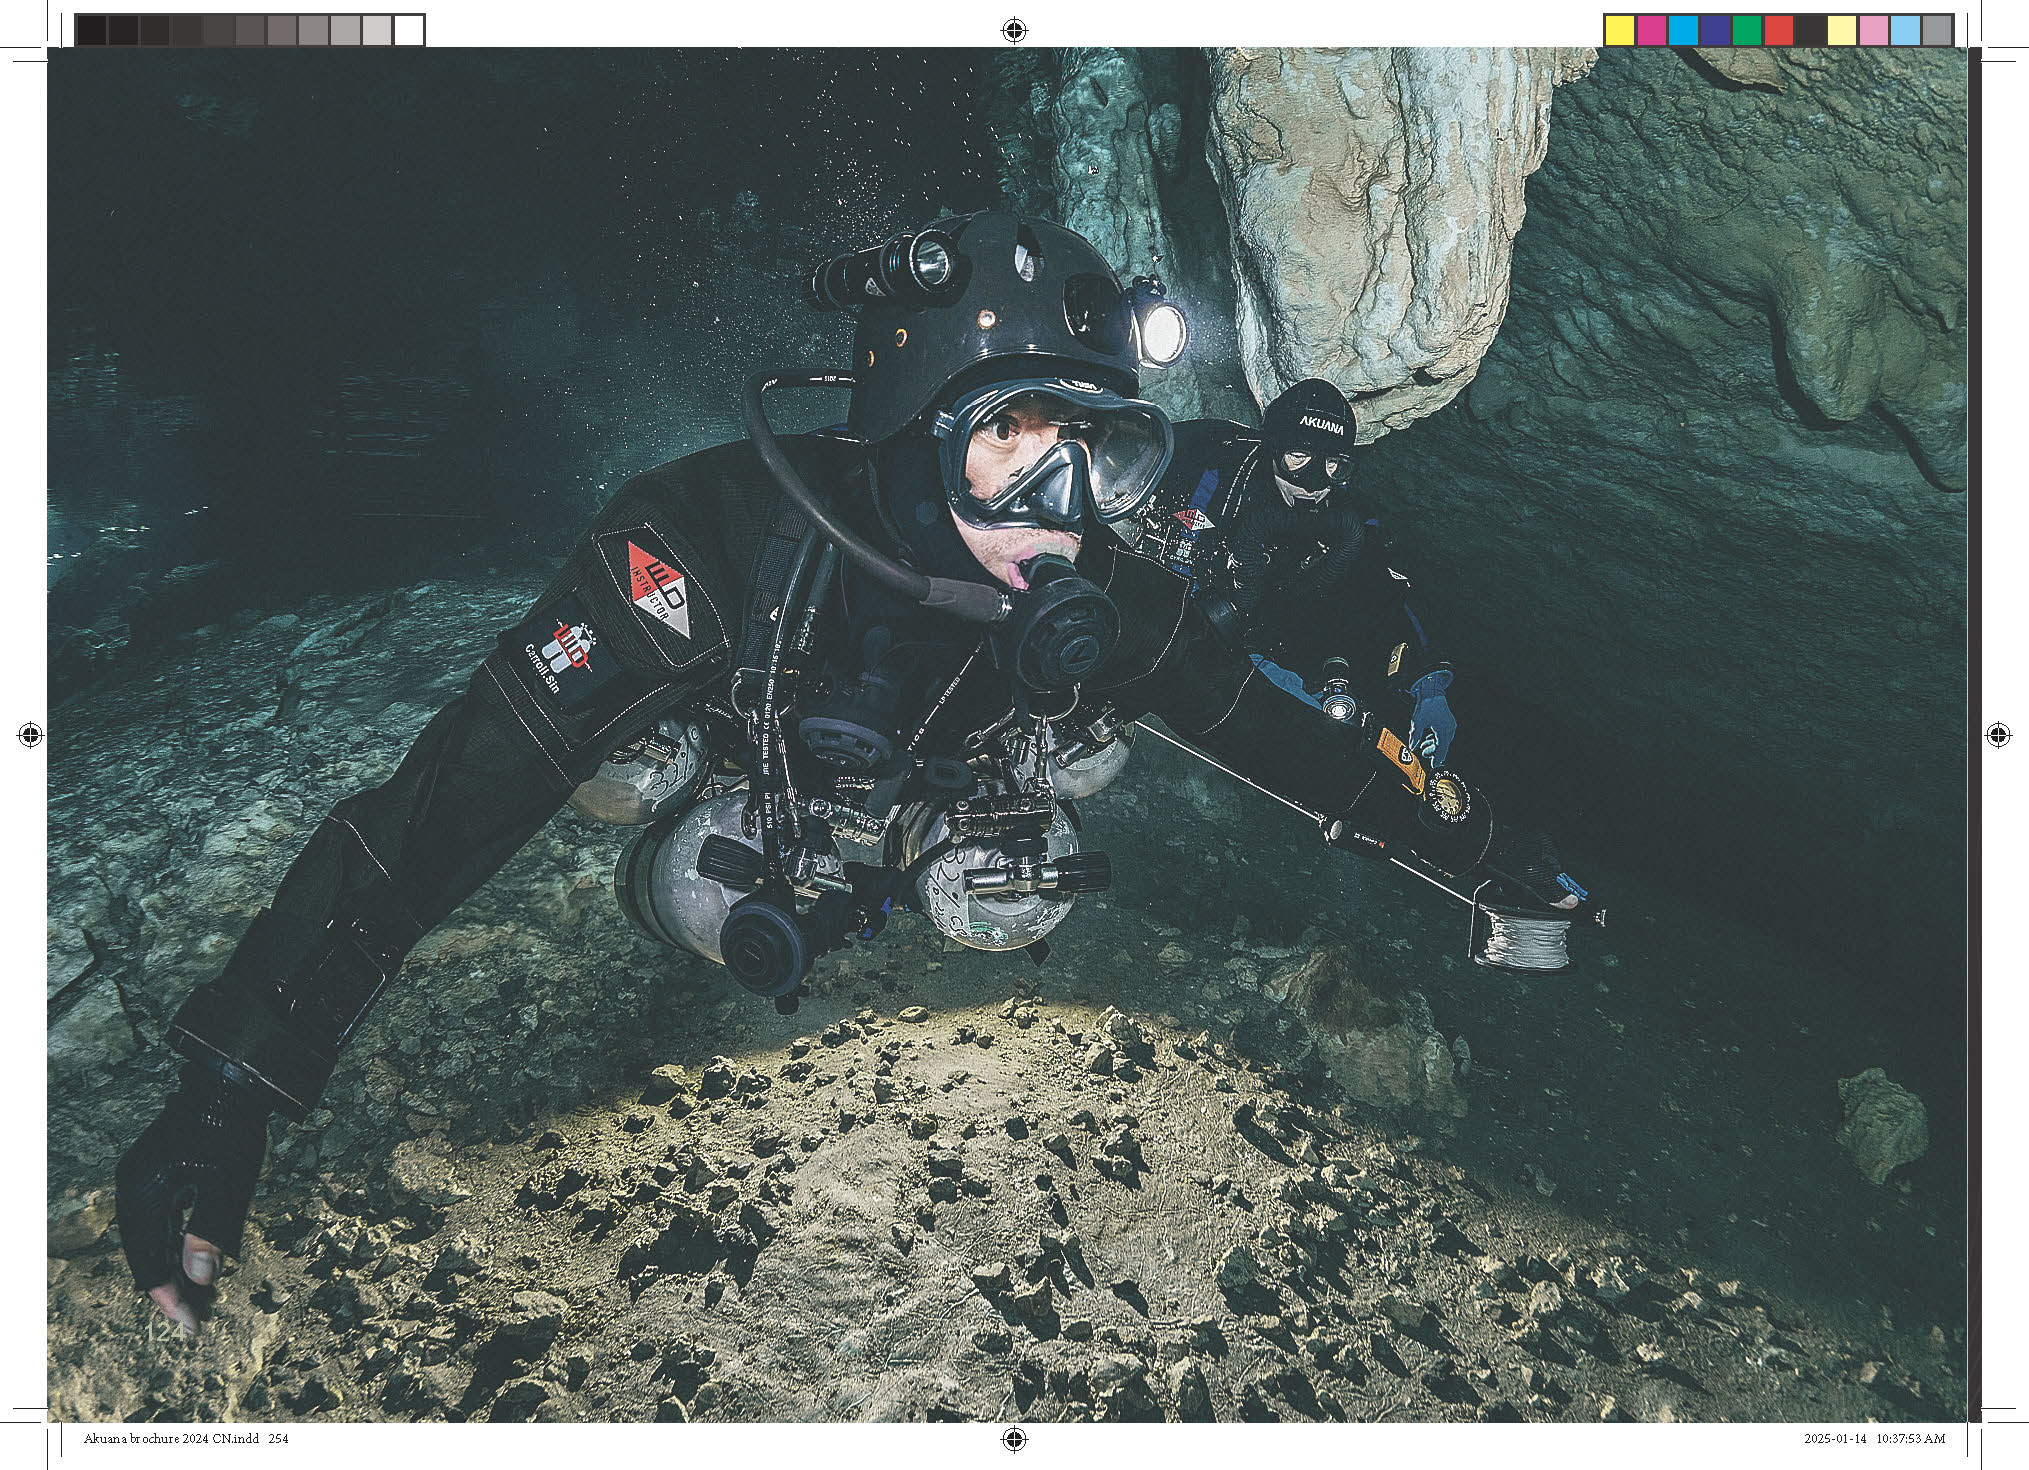
Task: Click the bottom center registration mark
Action: (1014, 1438)
